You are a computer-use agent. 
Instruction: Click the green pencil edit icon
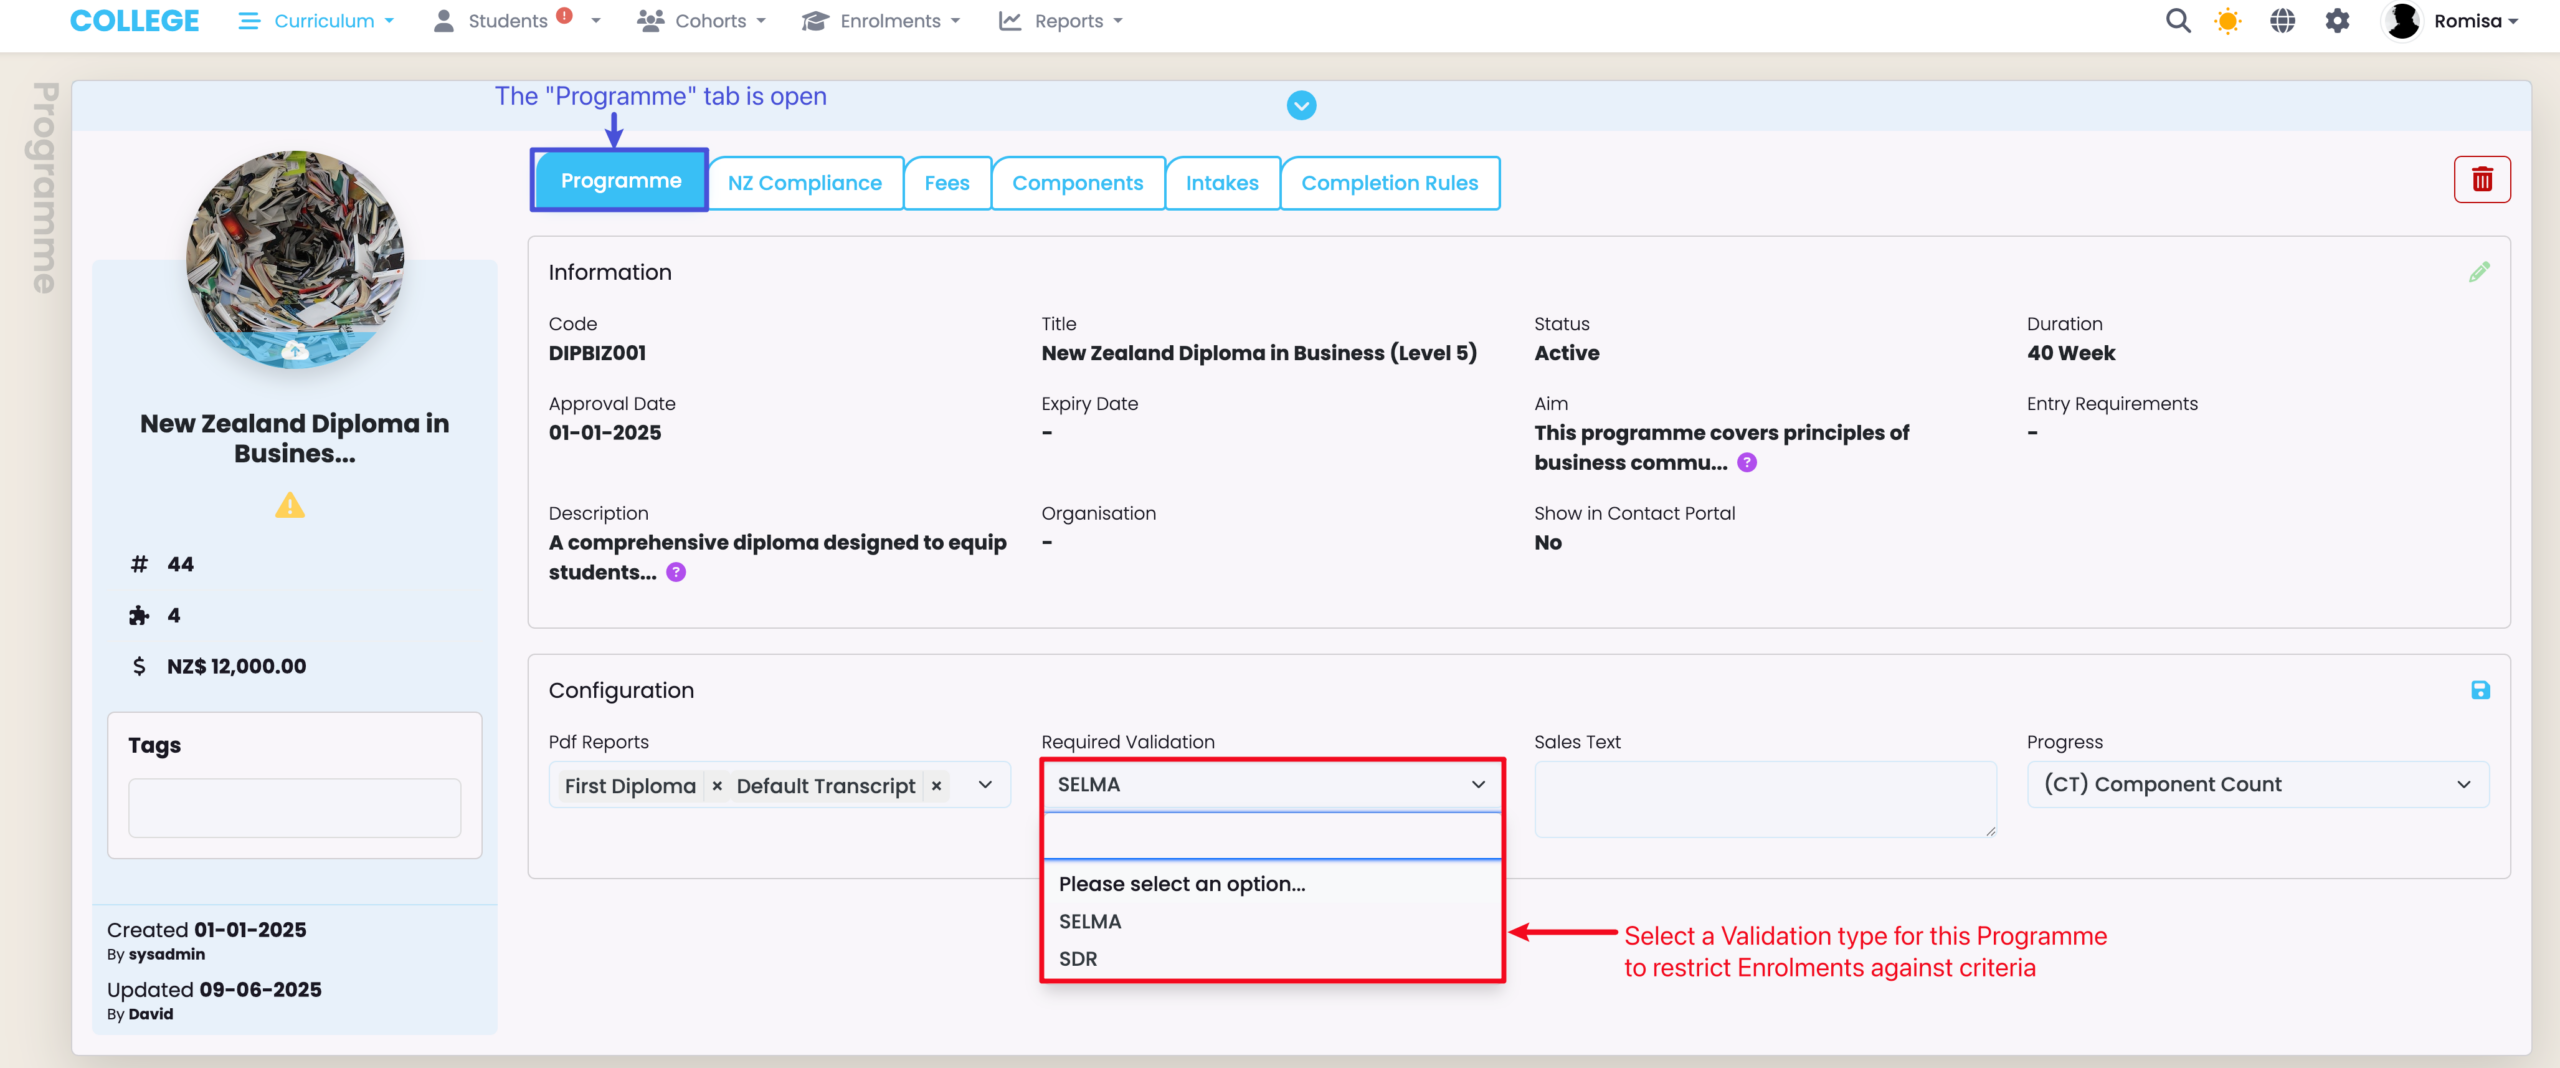pyautogui.click(x=2479, y=272)
